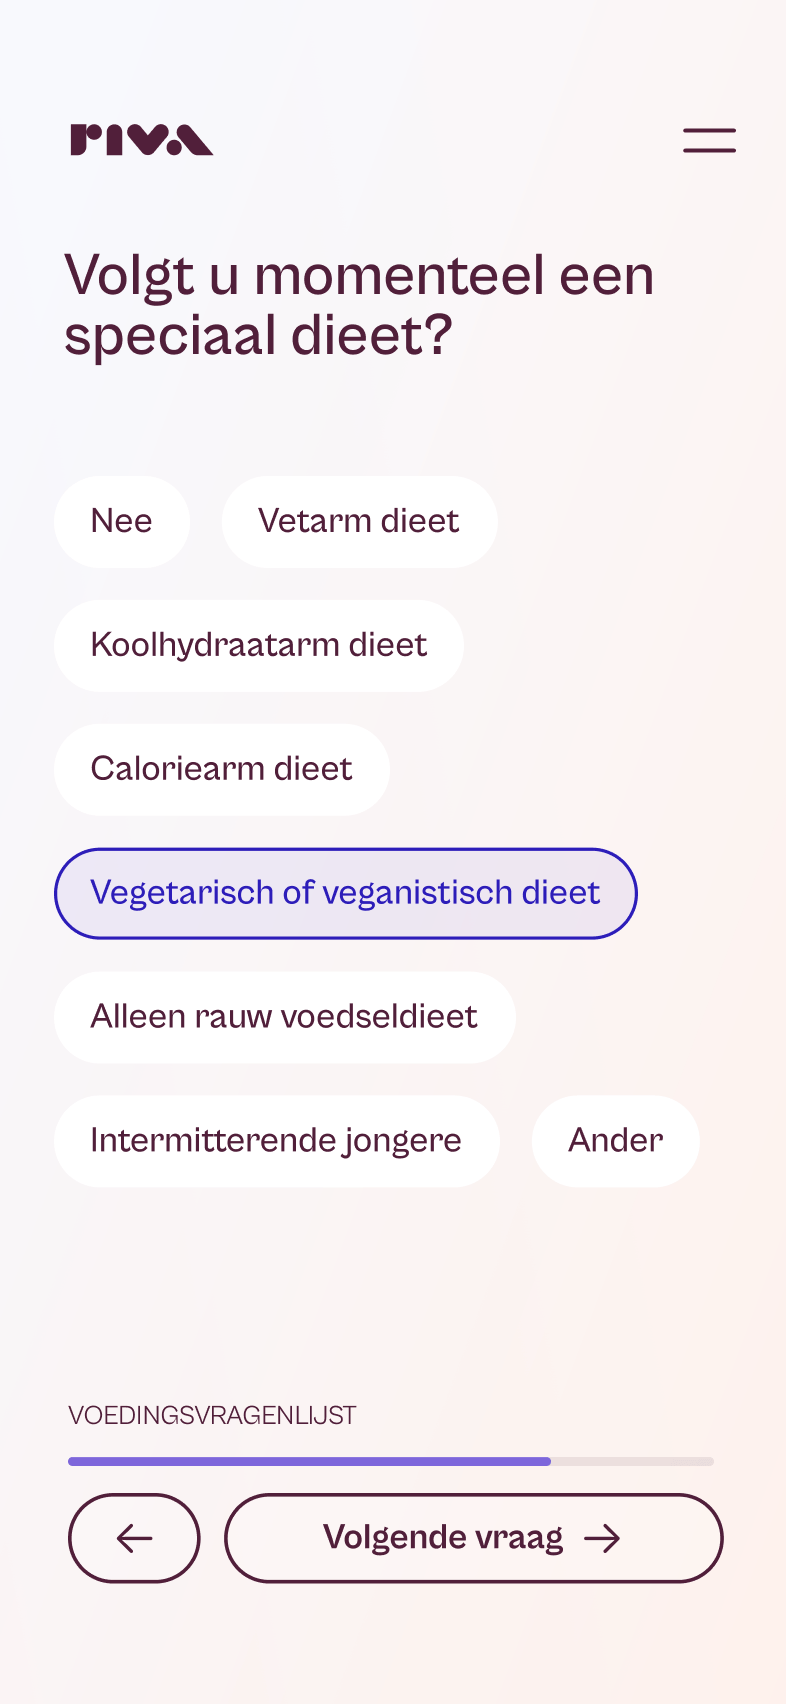The height and width of the screenshot is (1704, 786).
Task: Choose Vetarm dieet
Action: 359,522
